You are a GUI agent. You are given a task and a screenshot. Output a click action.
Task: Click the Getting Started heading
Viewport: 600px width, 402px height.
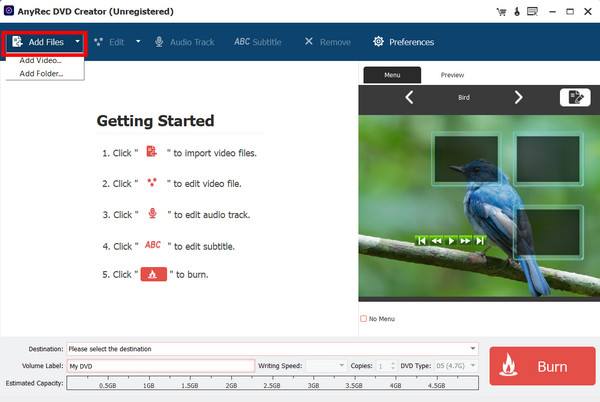click(x=155, y=121)
